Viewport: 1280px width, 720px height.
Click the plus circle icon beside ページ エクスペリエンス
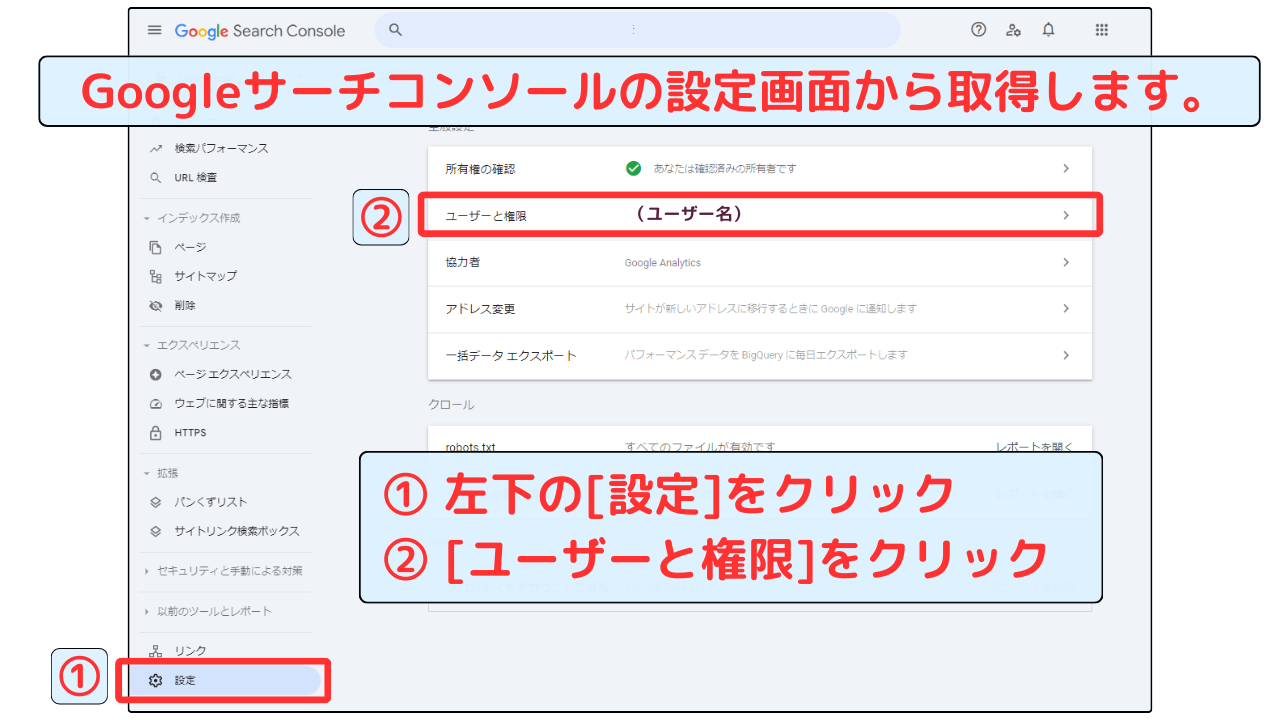pyautogui.click(x=155, y=374)
